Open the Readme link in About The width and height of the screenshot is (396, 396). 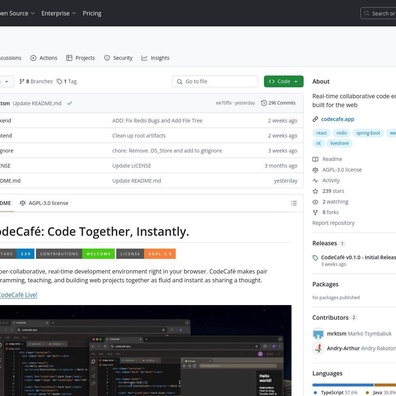332,159
